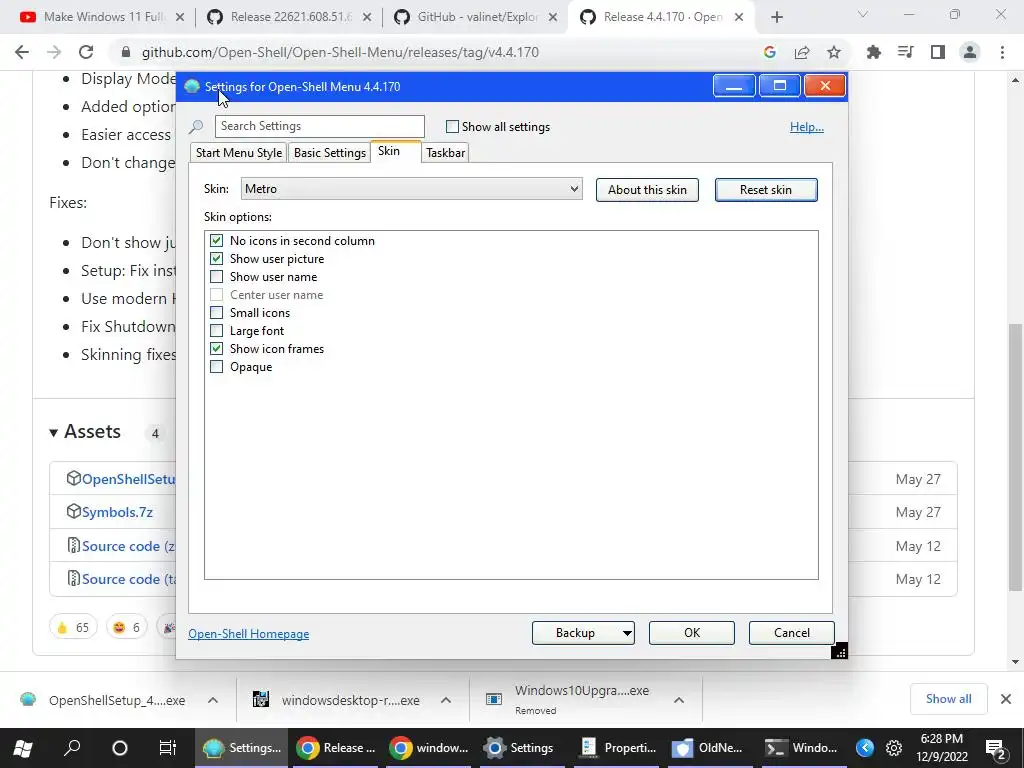Screen dimensions: 1024x768
Task: Open a new browser tab
Action: (776, 18)
